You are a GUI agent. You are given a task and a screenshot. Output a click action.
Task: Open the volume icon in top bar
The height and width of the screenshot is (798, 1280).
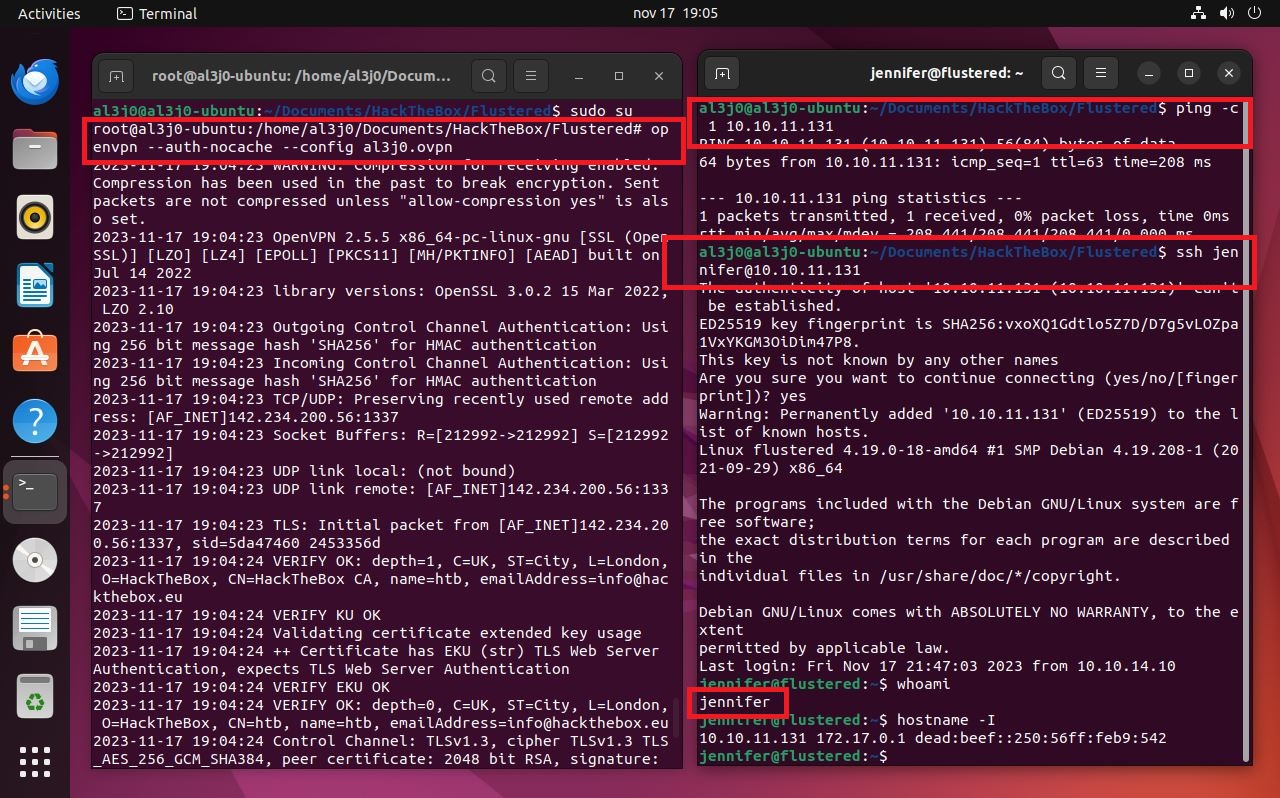1227,14
